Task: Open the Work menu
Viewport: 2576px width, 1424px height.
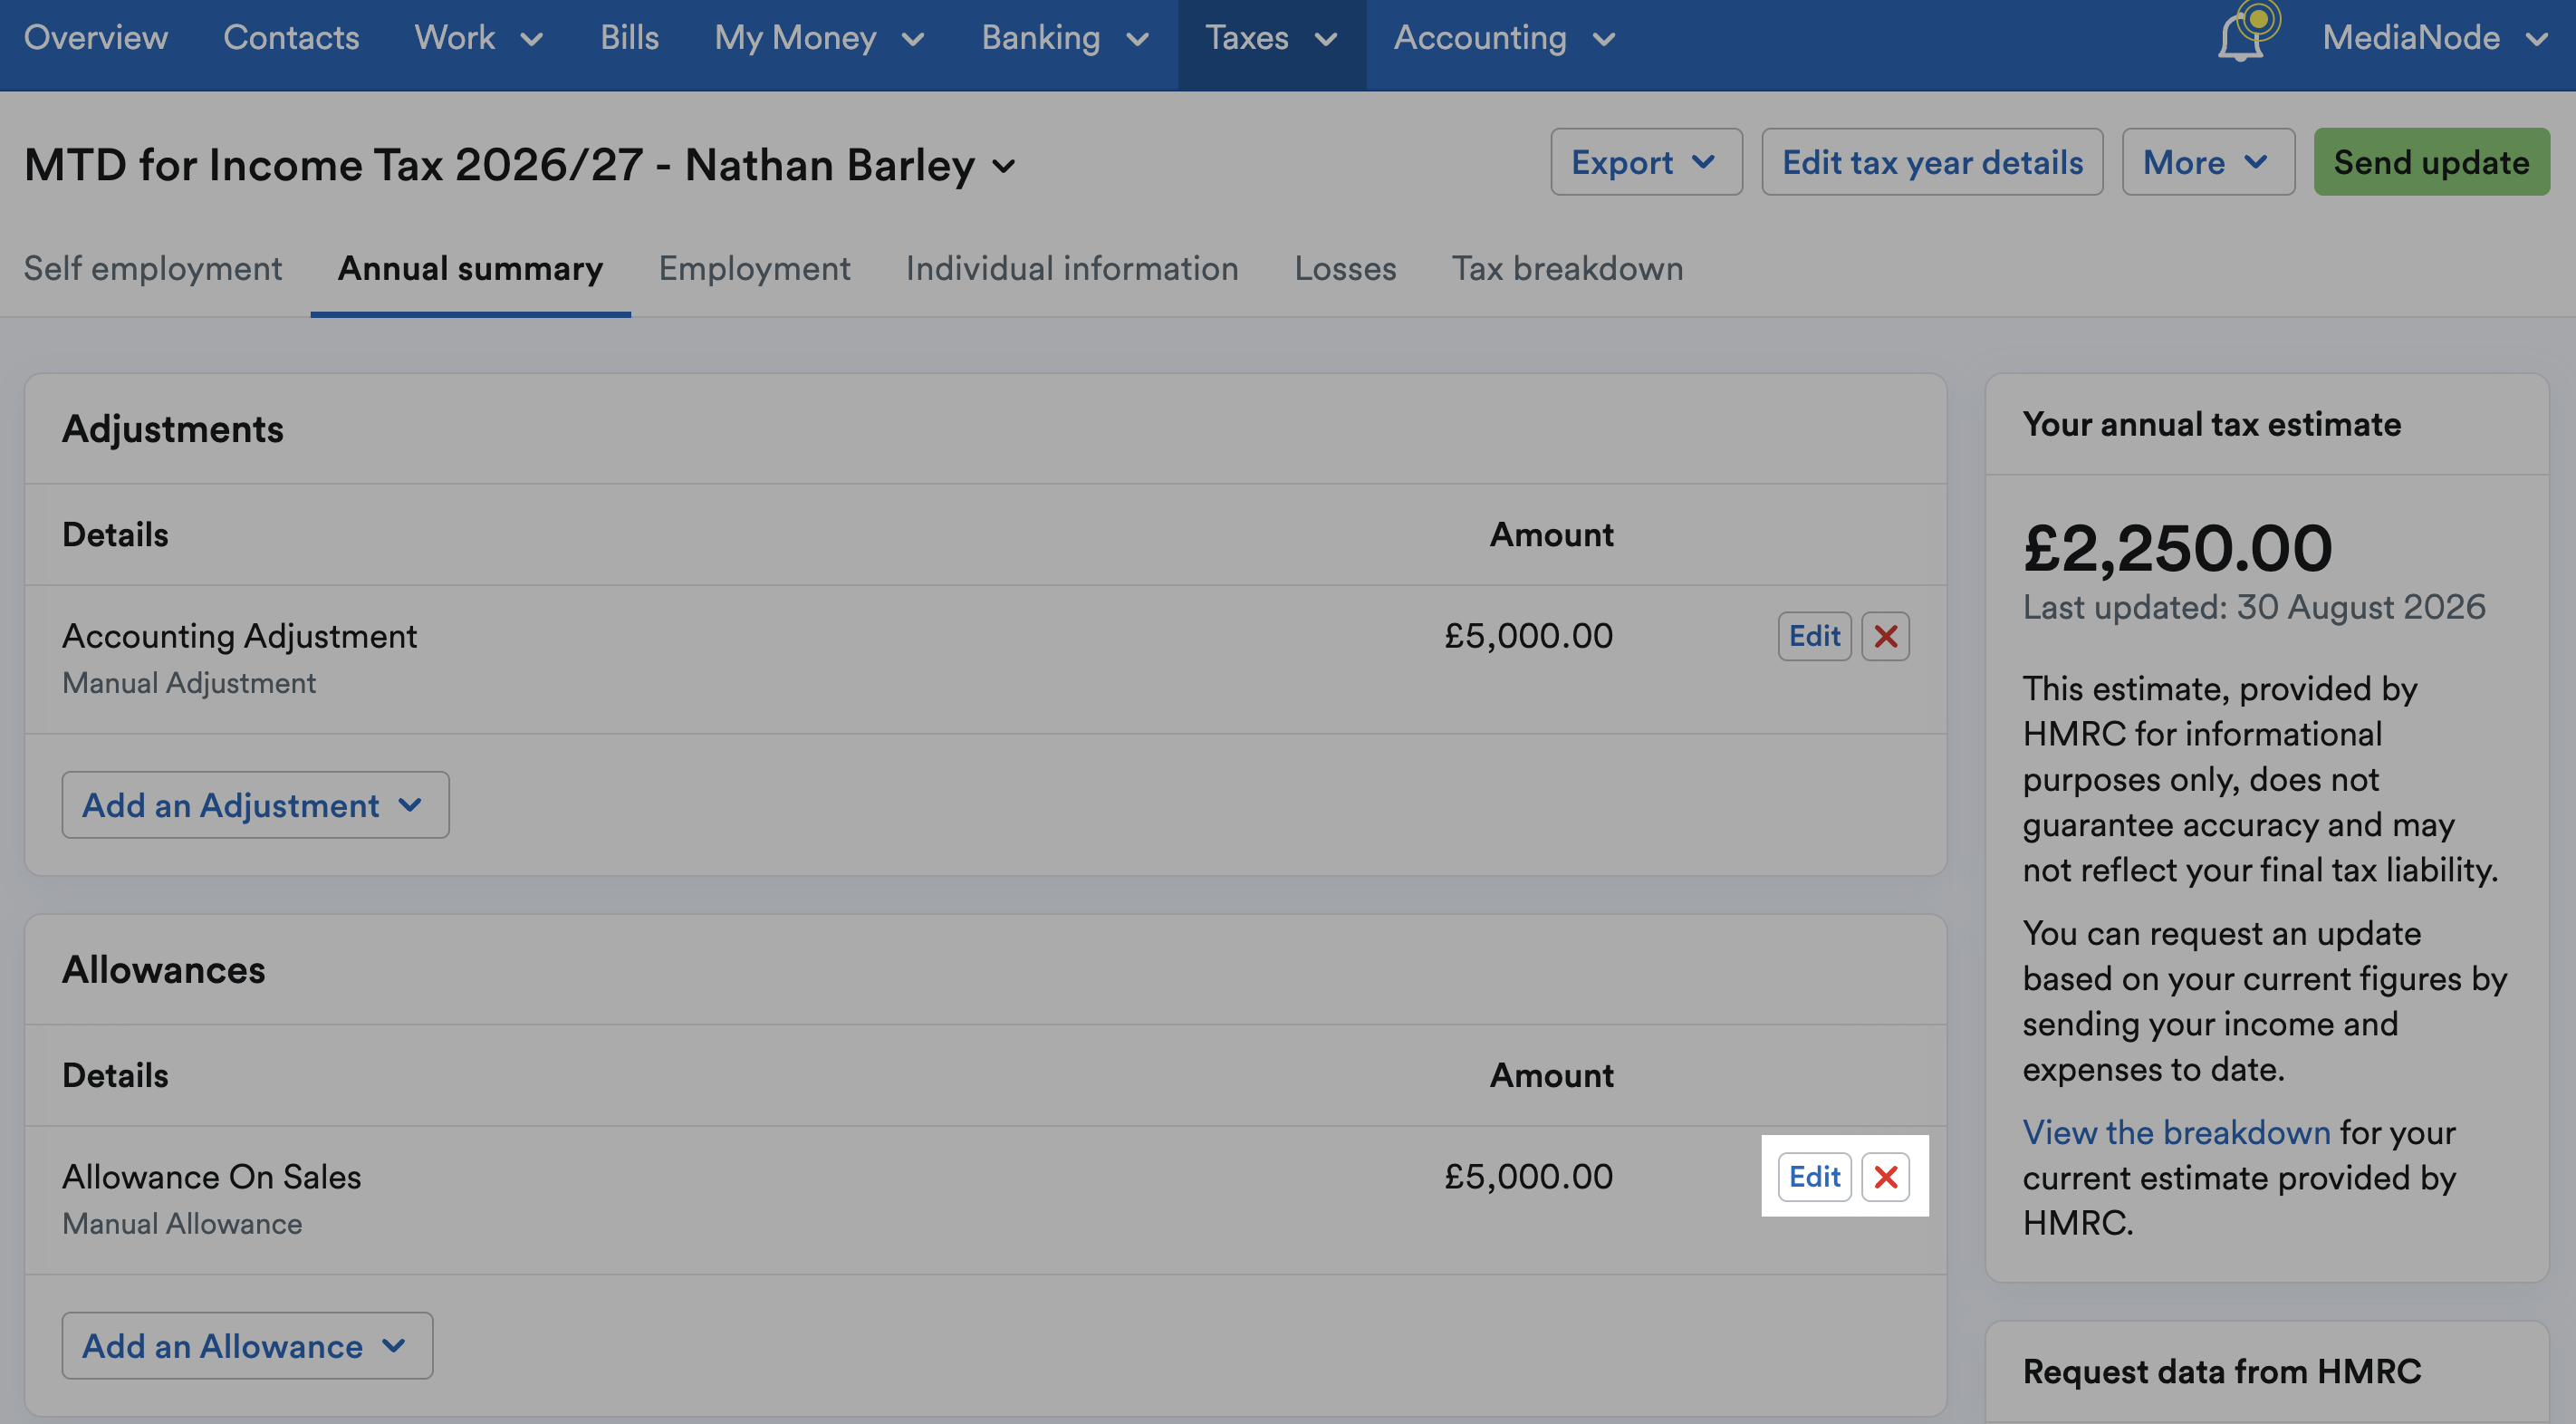Action: [x=478, y=38]
